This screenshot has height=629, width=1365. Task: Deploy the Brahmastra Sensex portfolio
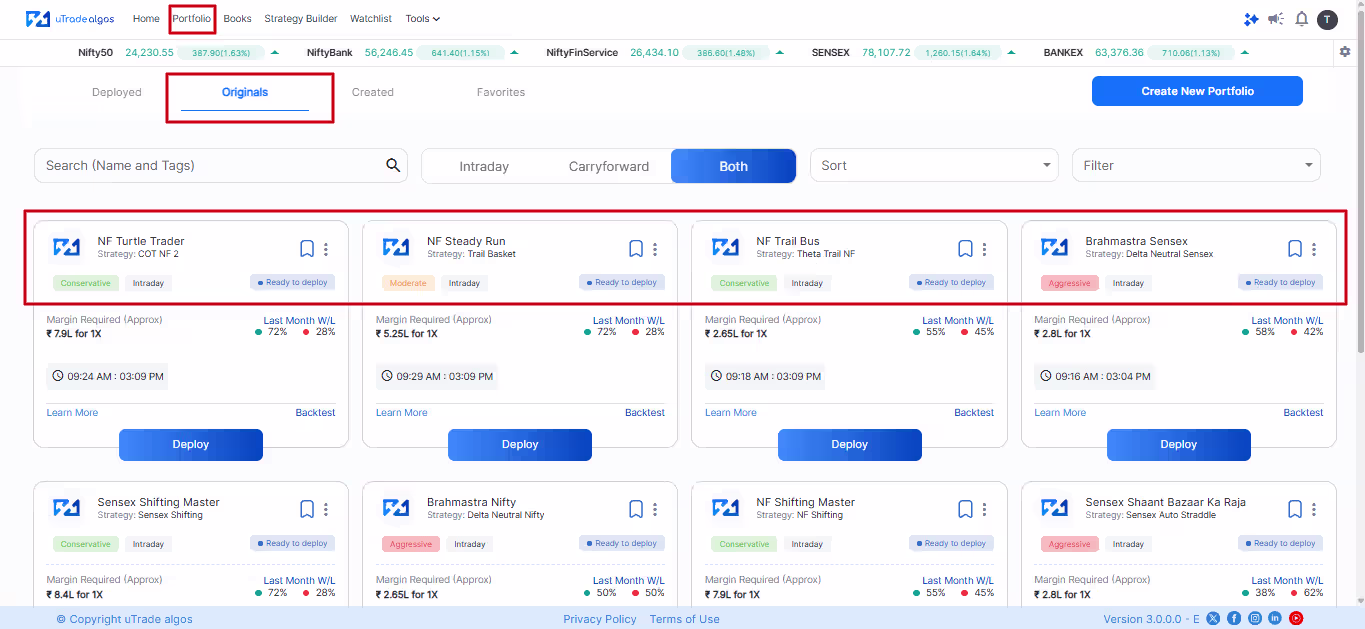pos(1179,445)
